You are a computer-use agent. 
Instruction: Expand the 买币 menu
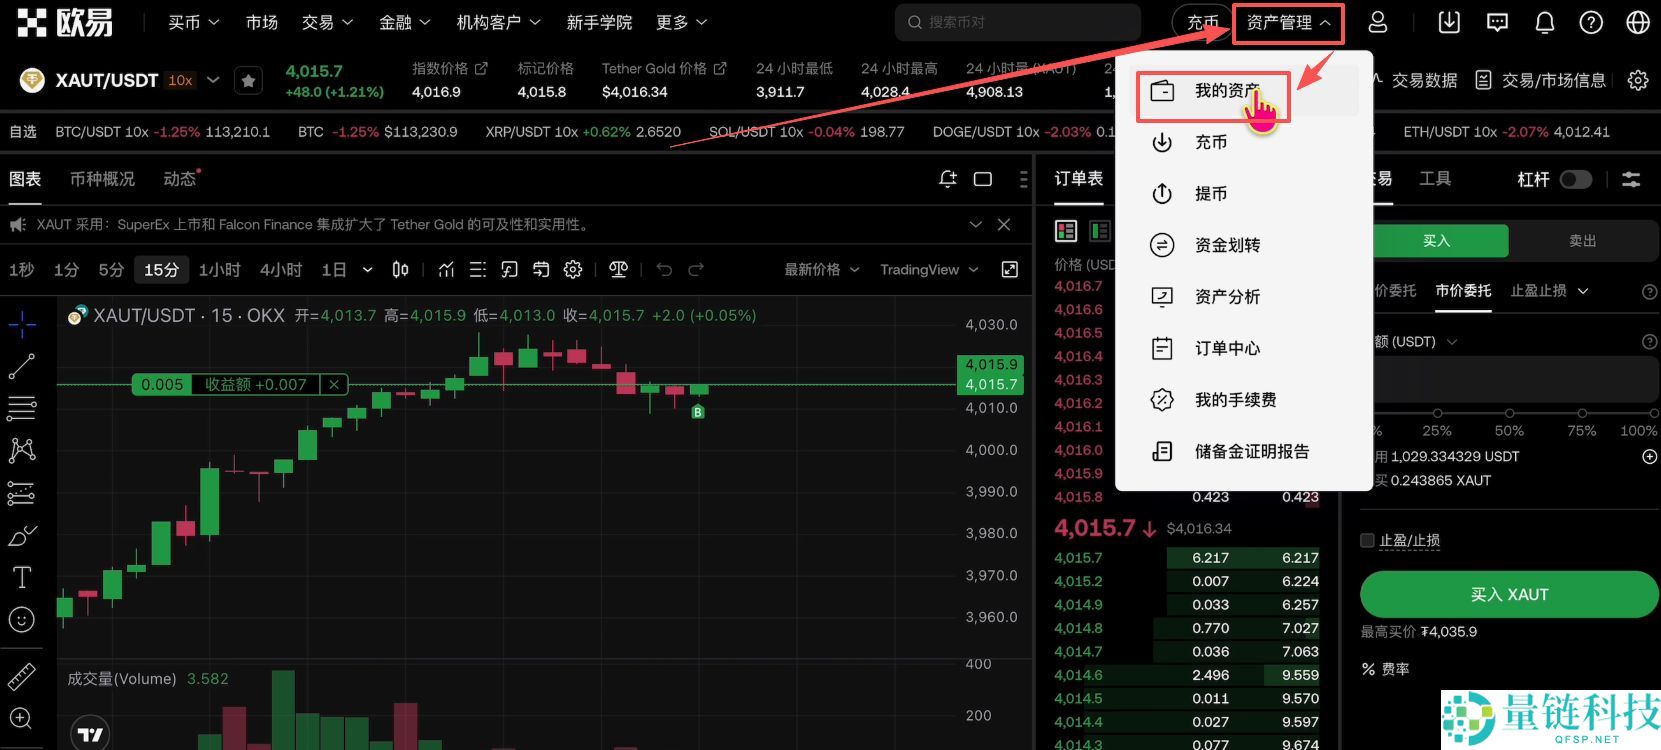tap(194, 22)
